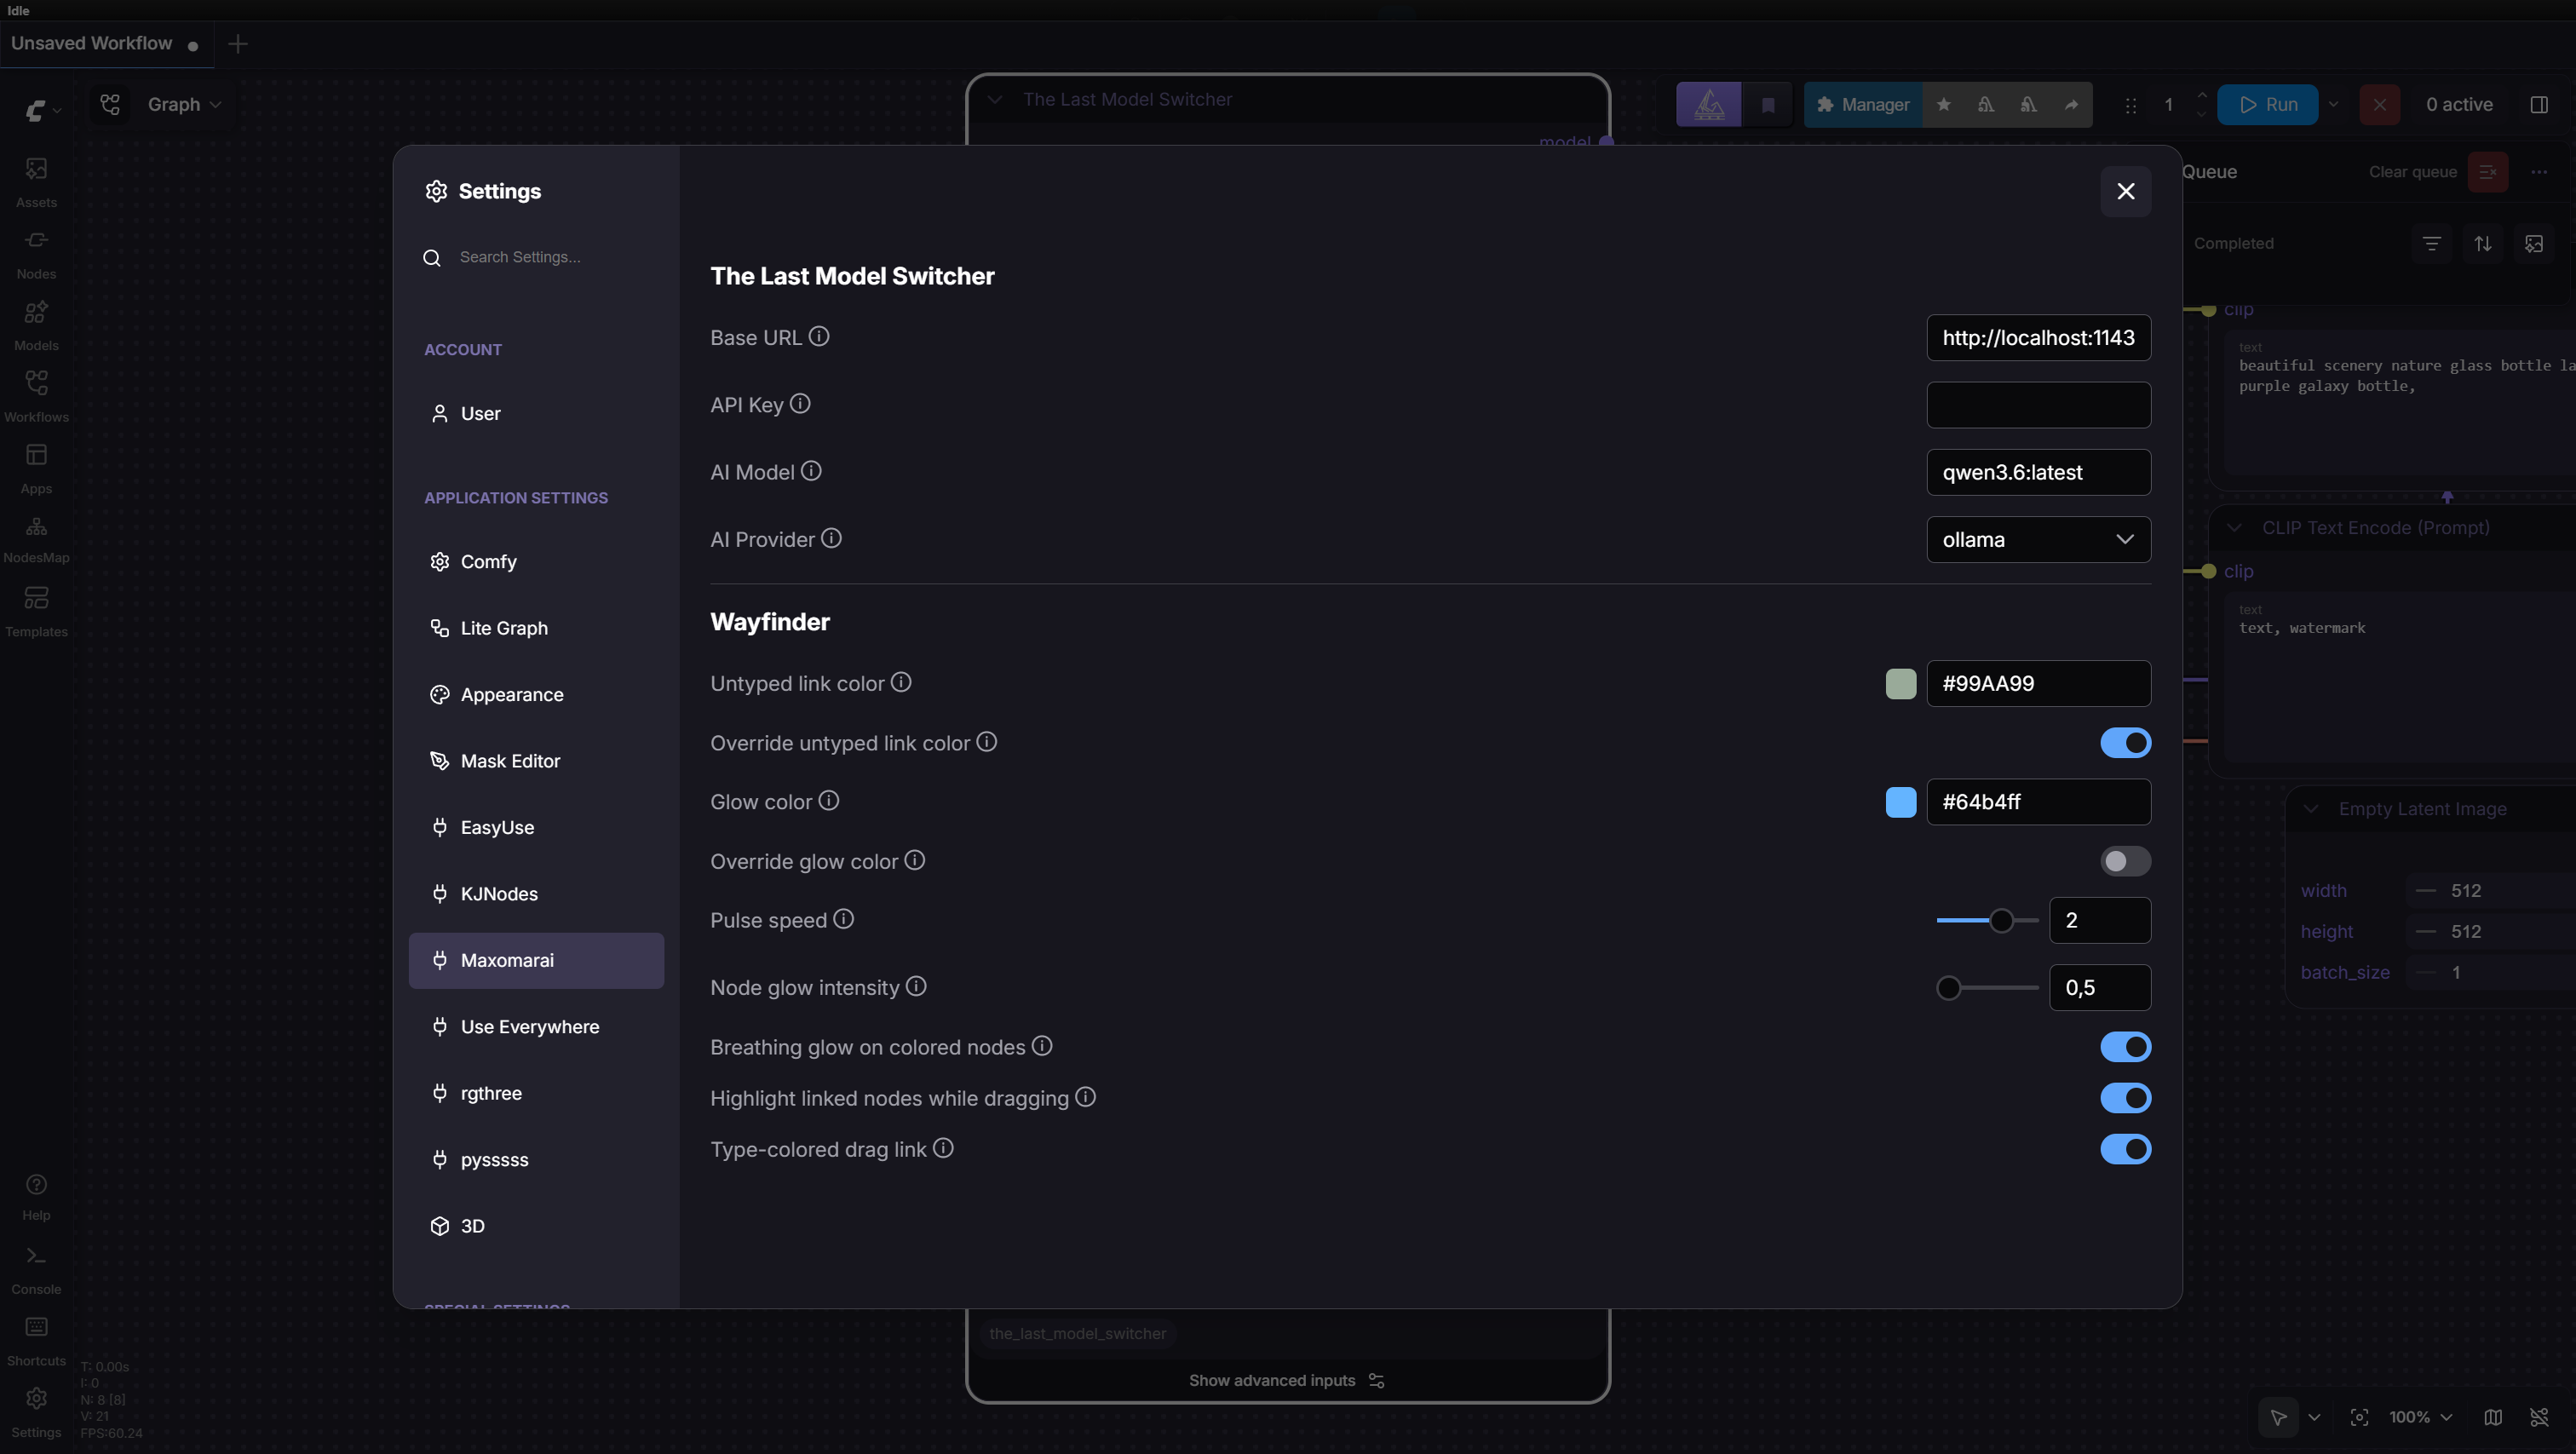Toggle the right side panel layout icon

pyautogui.click(x=2538, y=104)
